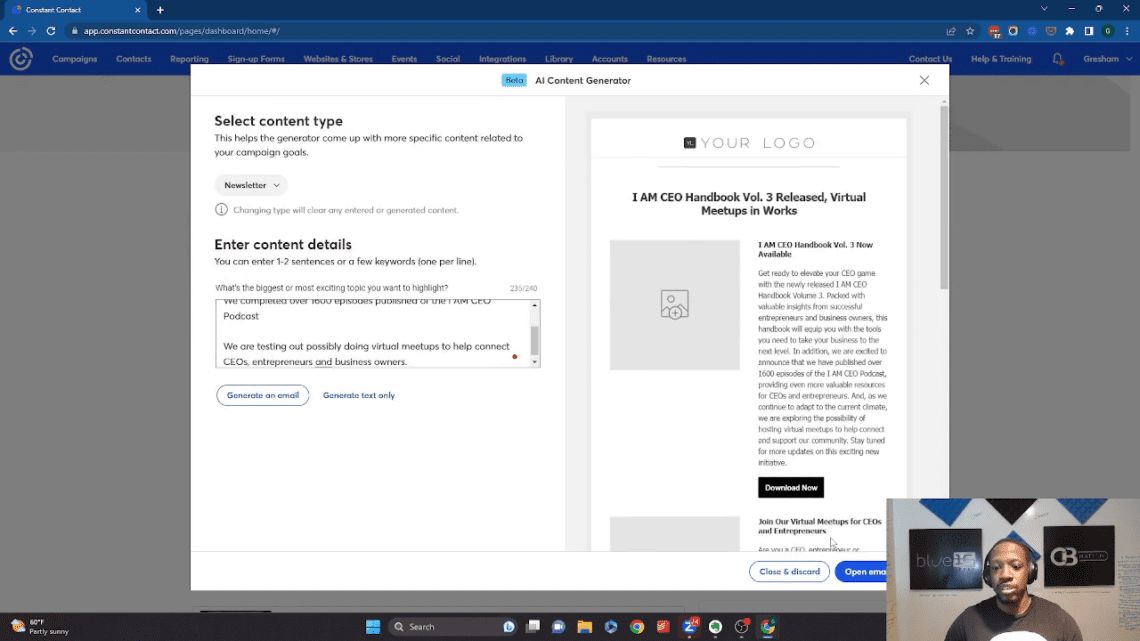Toggle the bookmark star for this page
This screenshot has width=1140, height=641.
click(x=970, y=31)
